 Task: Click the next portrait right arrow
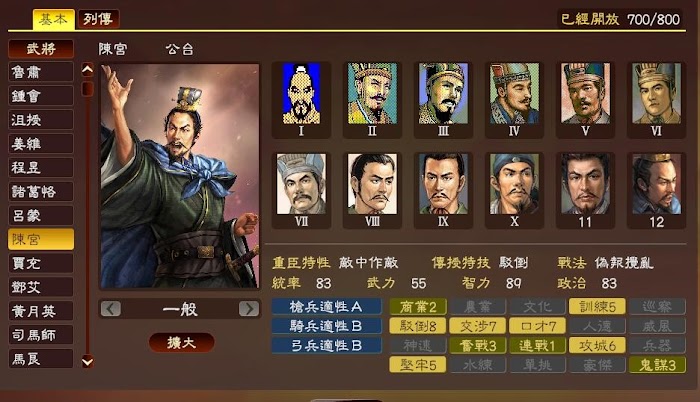(249, 309)
